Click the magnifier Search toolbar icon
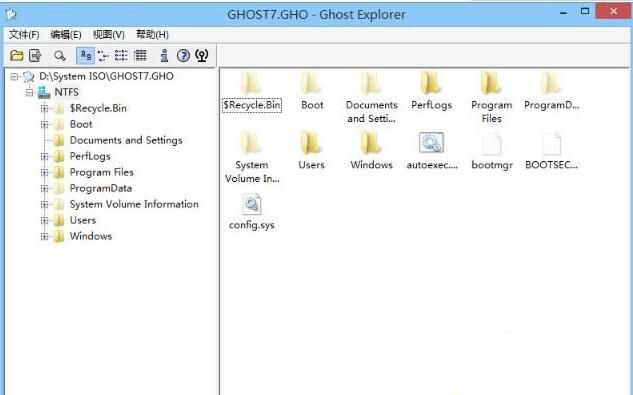The image size is (633, 395). (60, 55)
